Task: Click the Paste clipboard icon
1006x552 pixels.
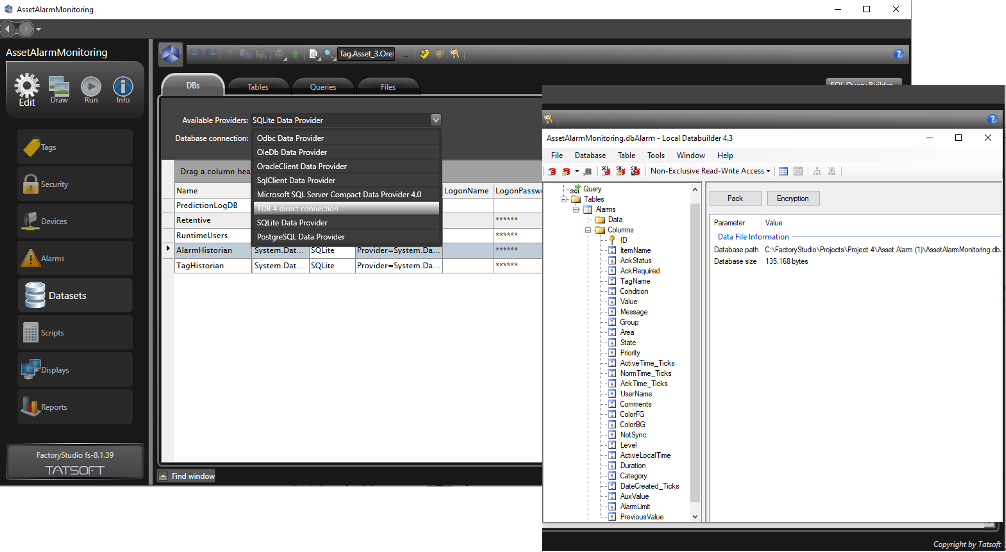Action: tap(261, 55)
